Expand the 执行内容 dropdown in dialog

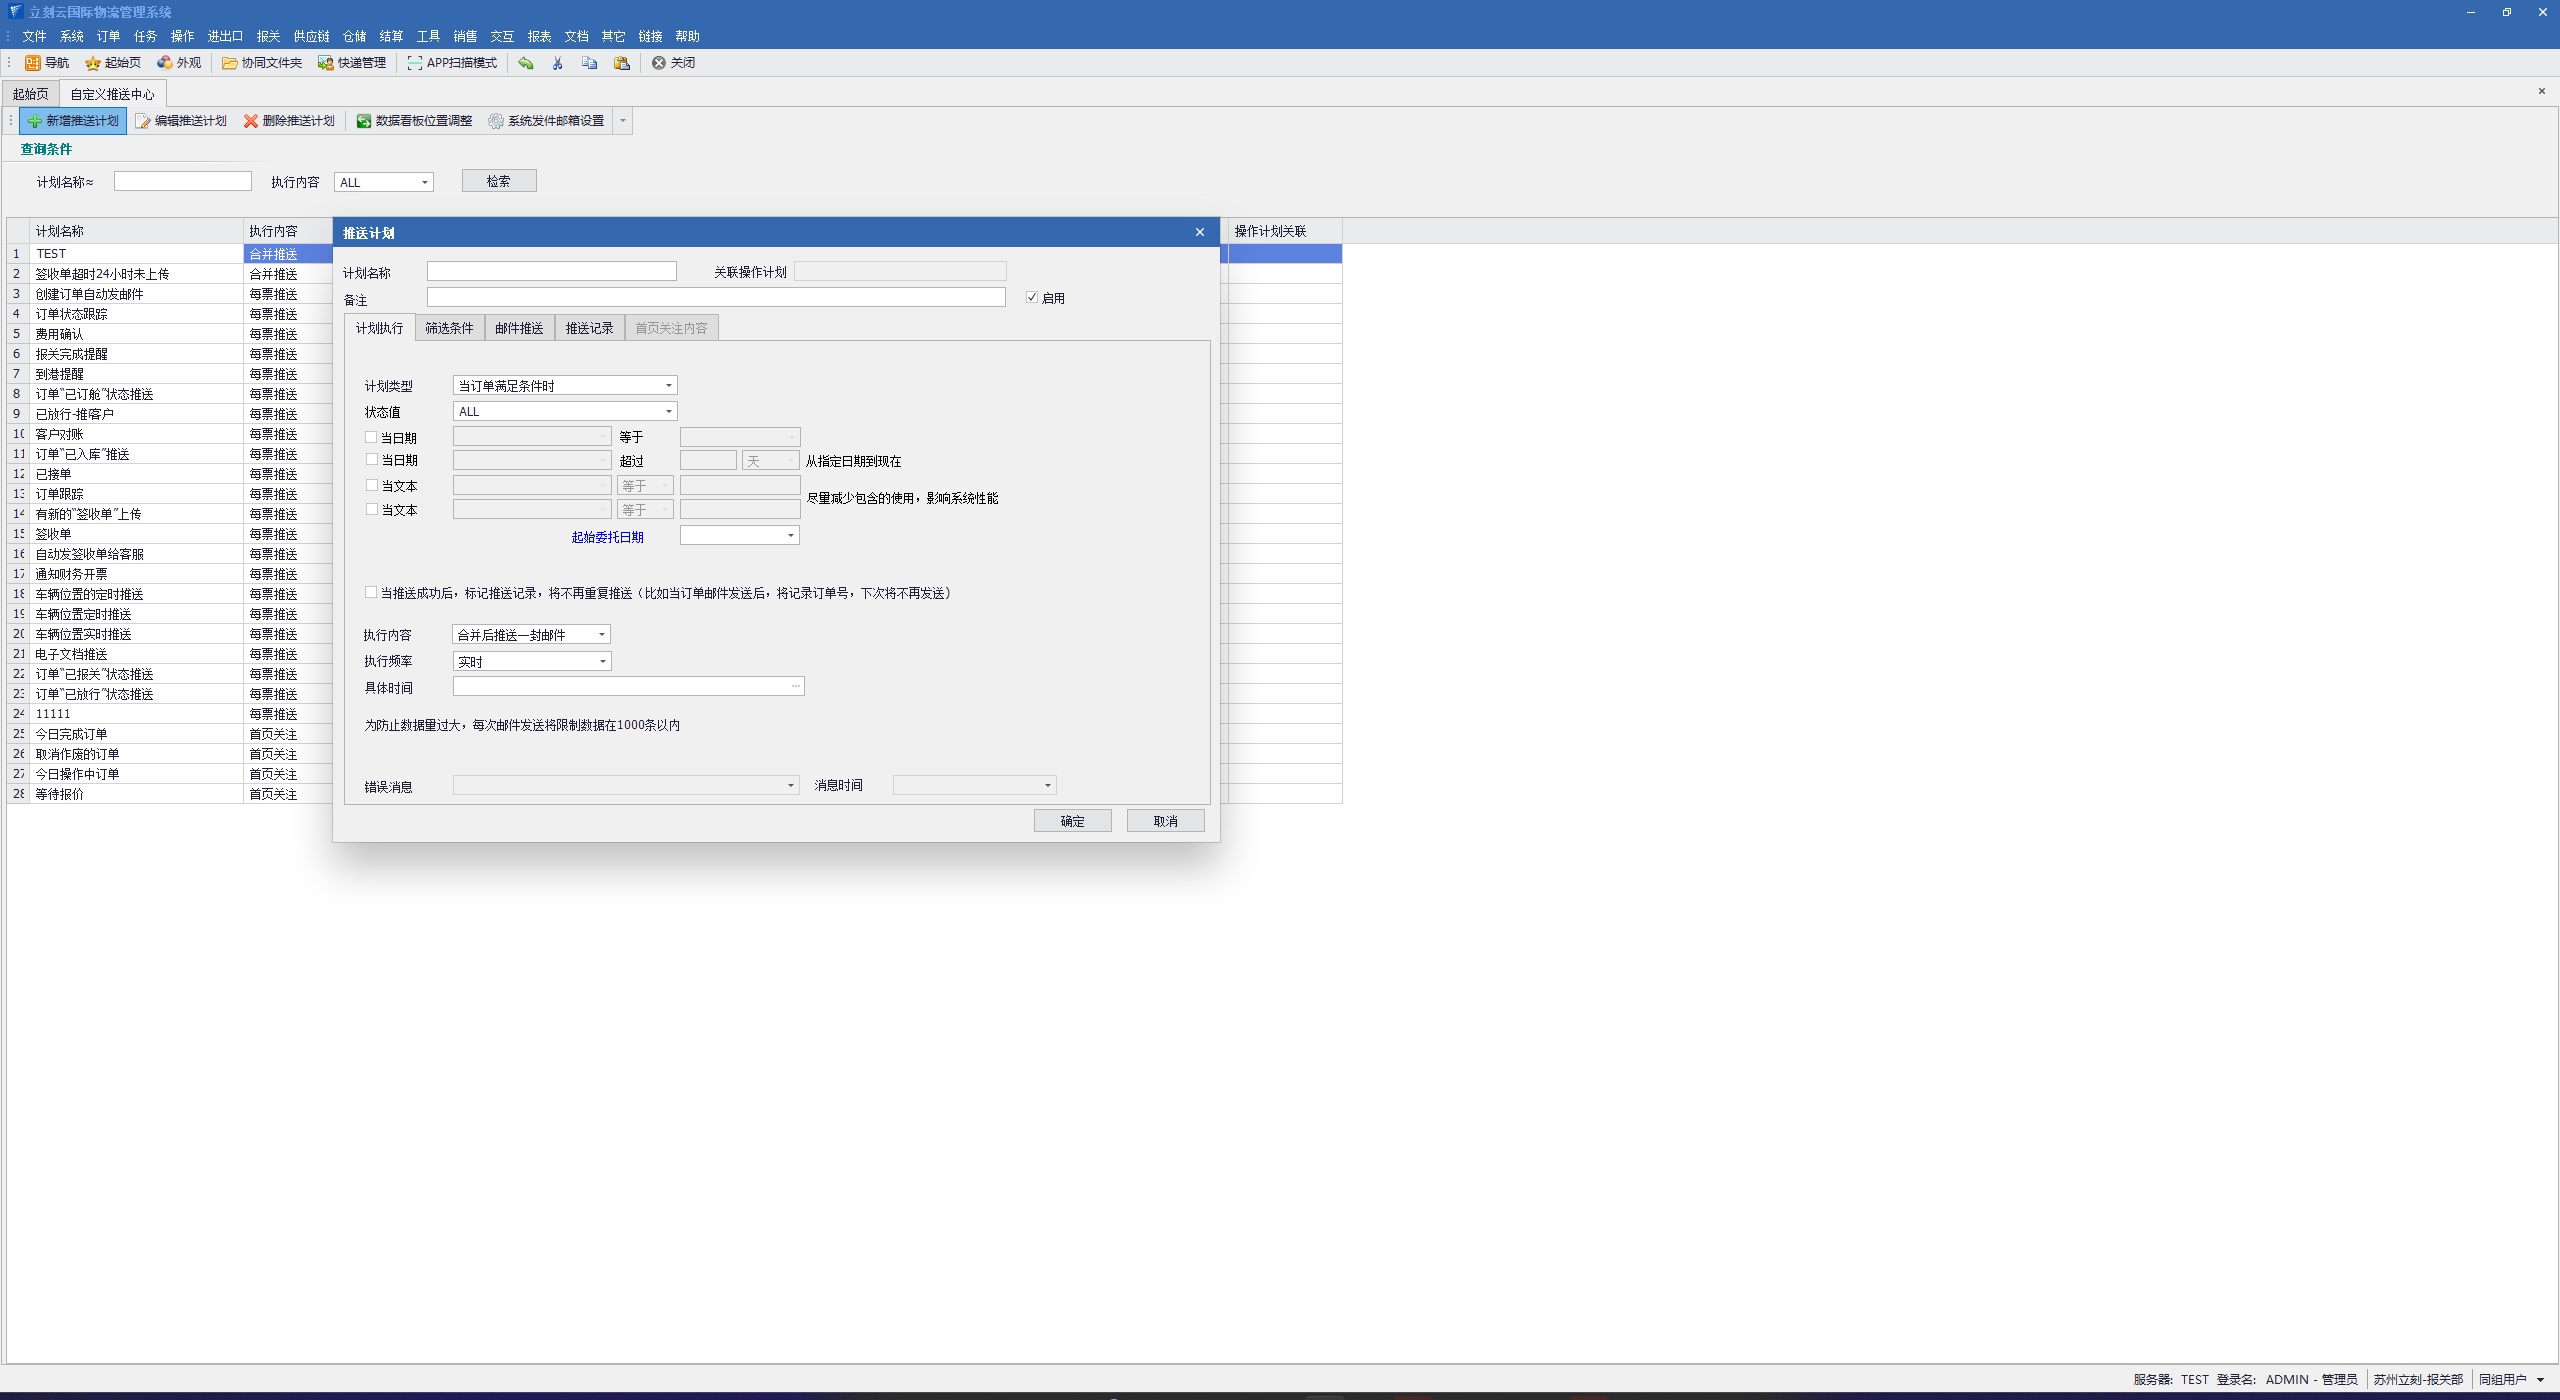[x=602, y=635]
